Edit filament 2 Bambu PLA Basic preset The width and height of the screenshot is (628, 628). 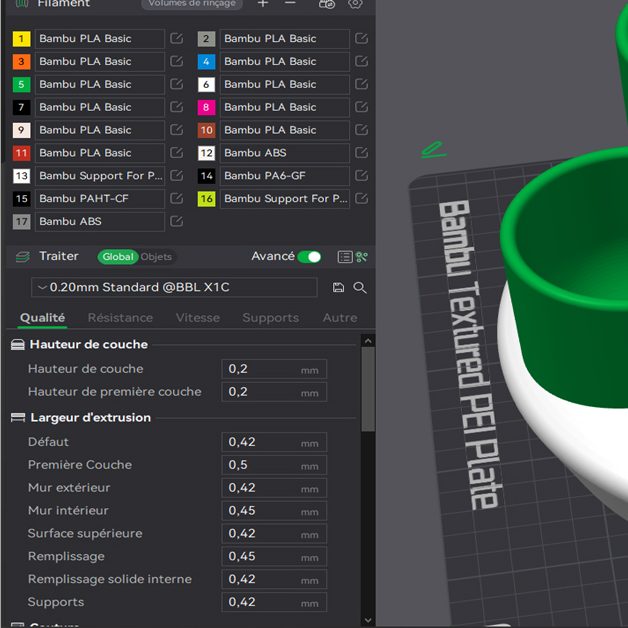pyautogui.click(x=361, y=38)
